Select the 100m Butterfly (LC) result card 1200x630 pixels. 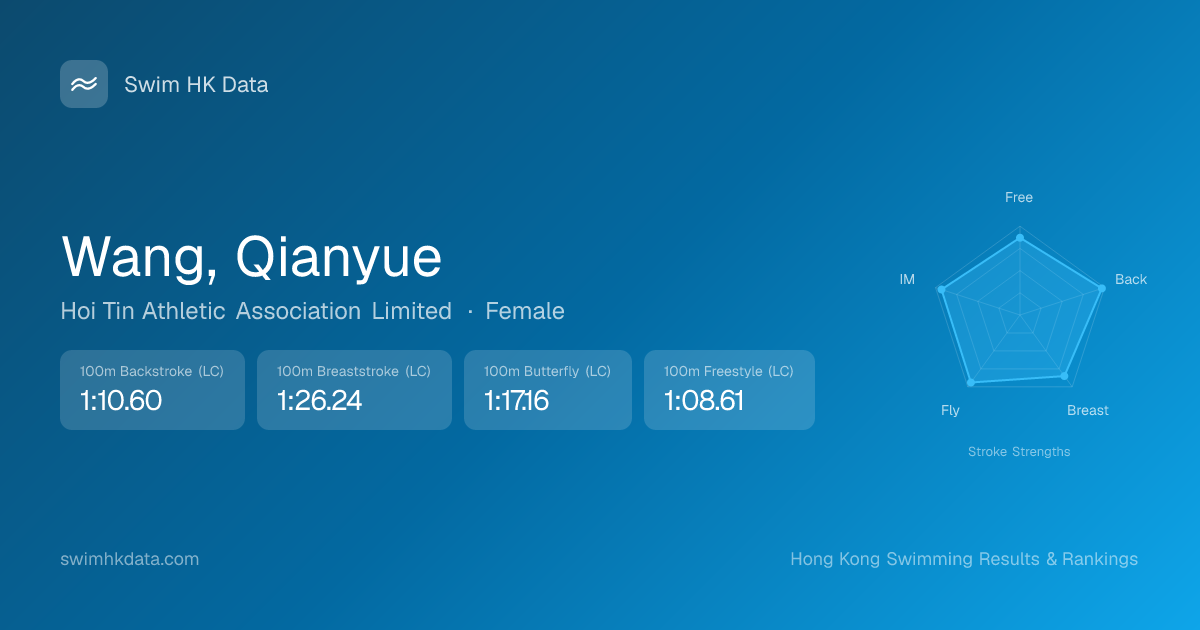click(x=547, y=390)
